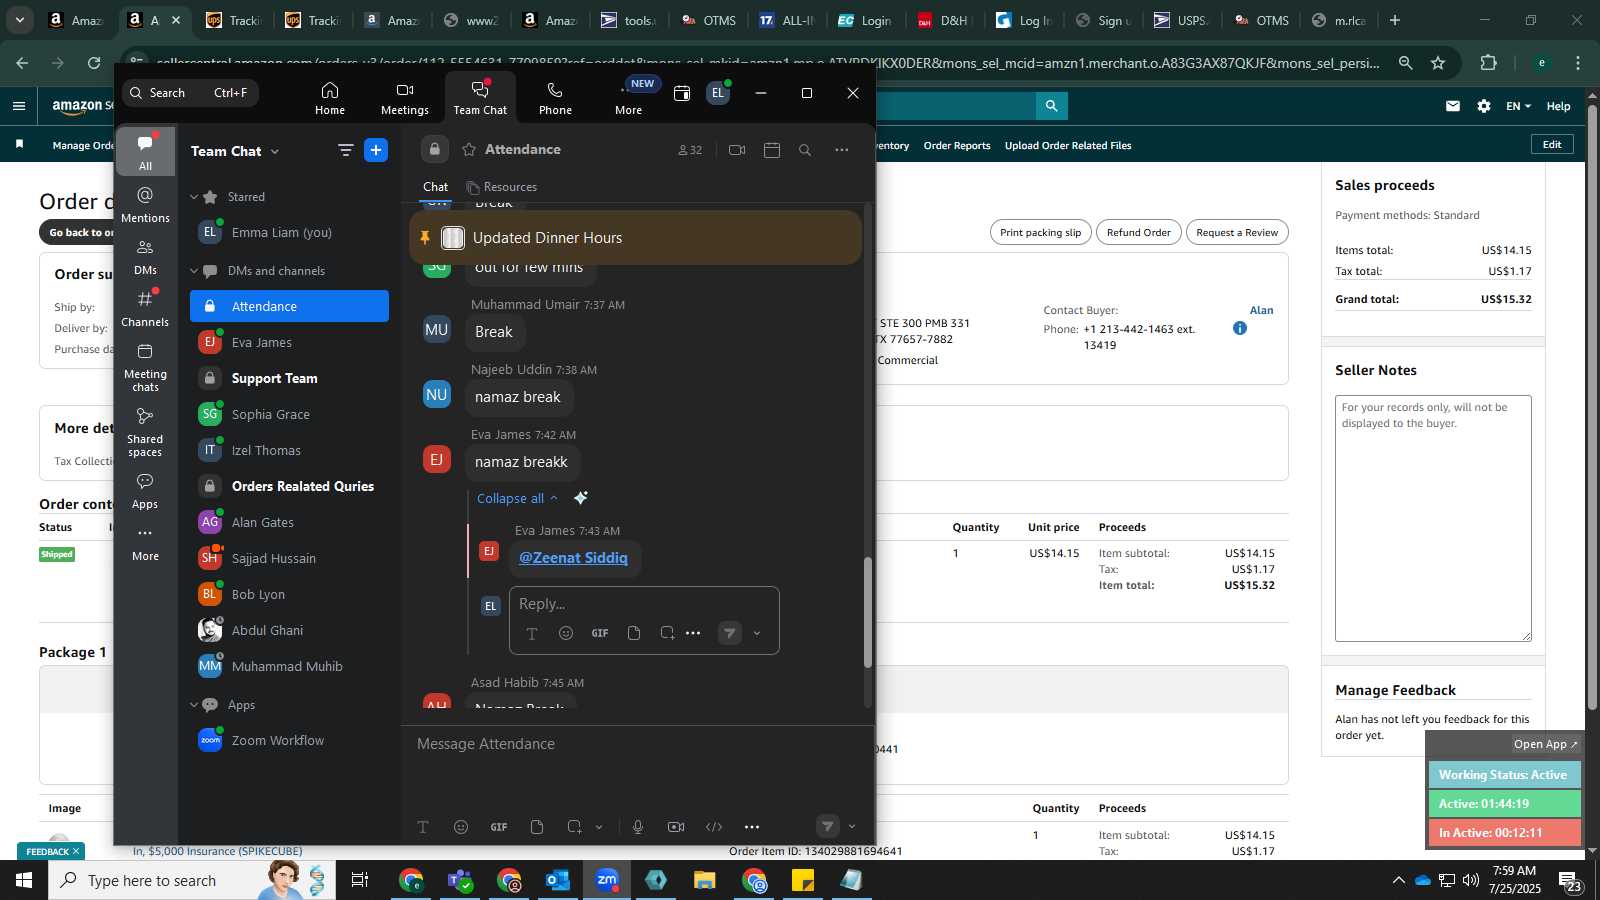
Task: Open the EN language dropdown in Amazon
Action: tap(1518, 106)
